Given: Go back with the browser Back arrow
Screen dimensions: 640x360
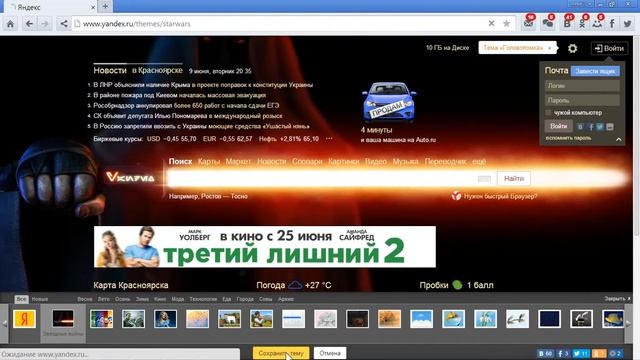Looking at the screenshot, I should [29, 24].
